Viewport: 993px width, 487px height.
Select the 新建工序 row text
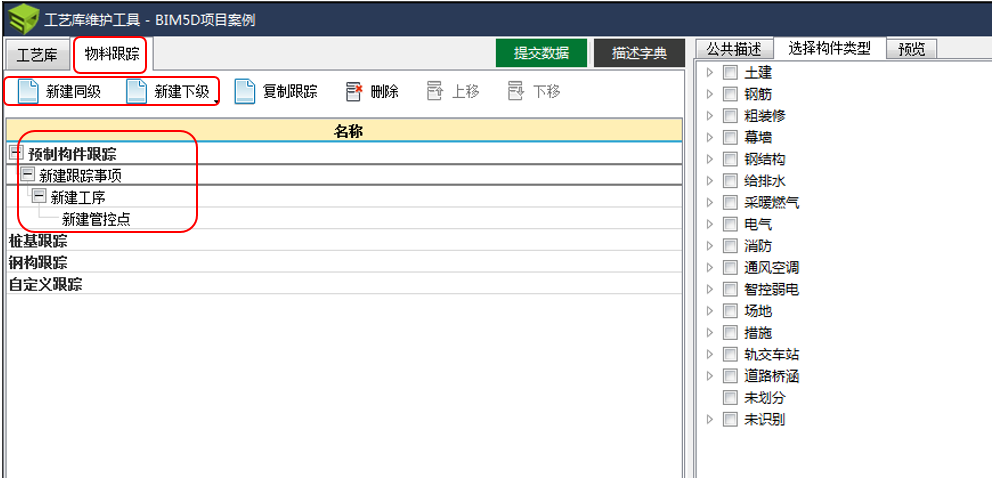(x=78, y=198)
